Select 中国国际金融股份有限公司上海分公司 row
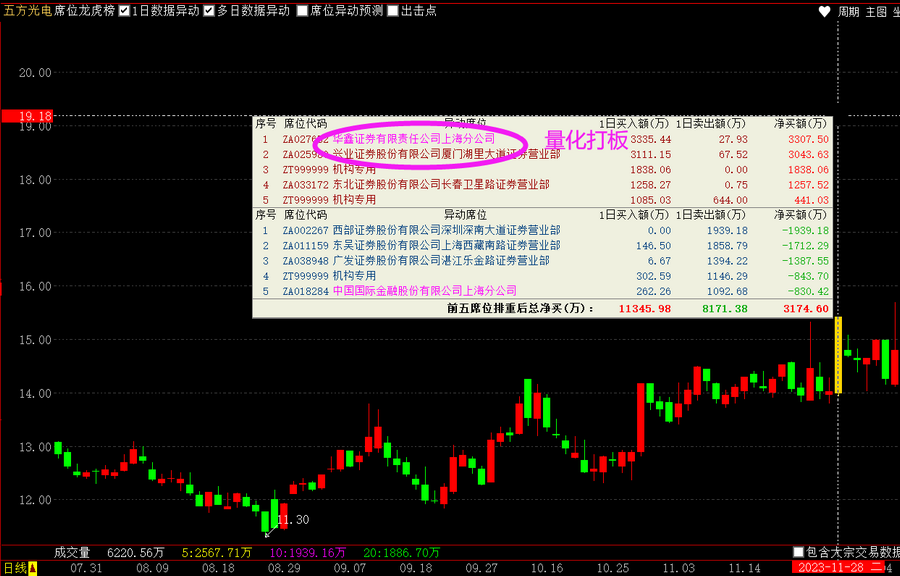This screenshot has width=900, height=576. (x=542, y=291)
